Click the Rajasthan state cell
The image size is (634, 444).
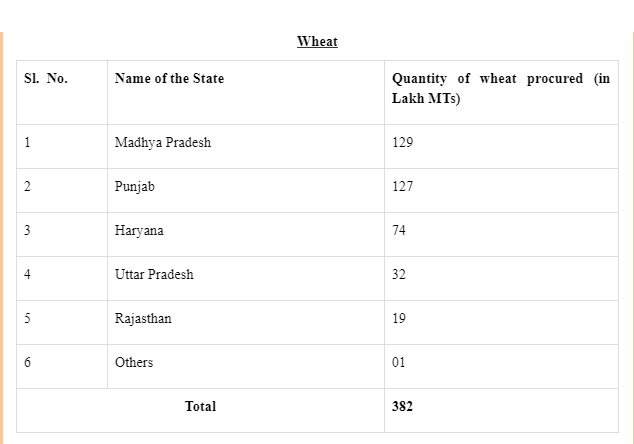pos(143,318)
